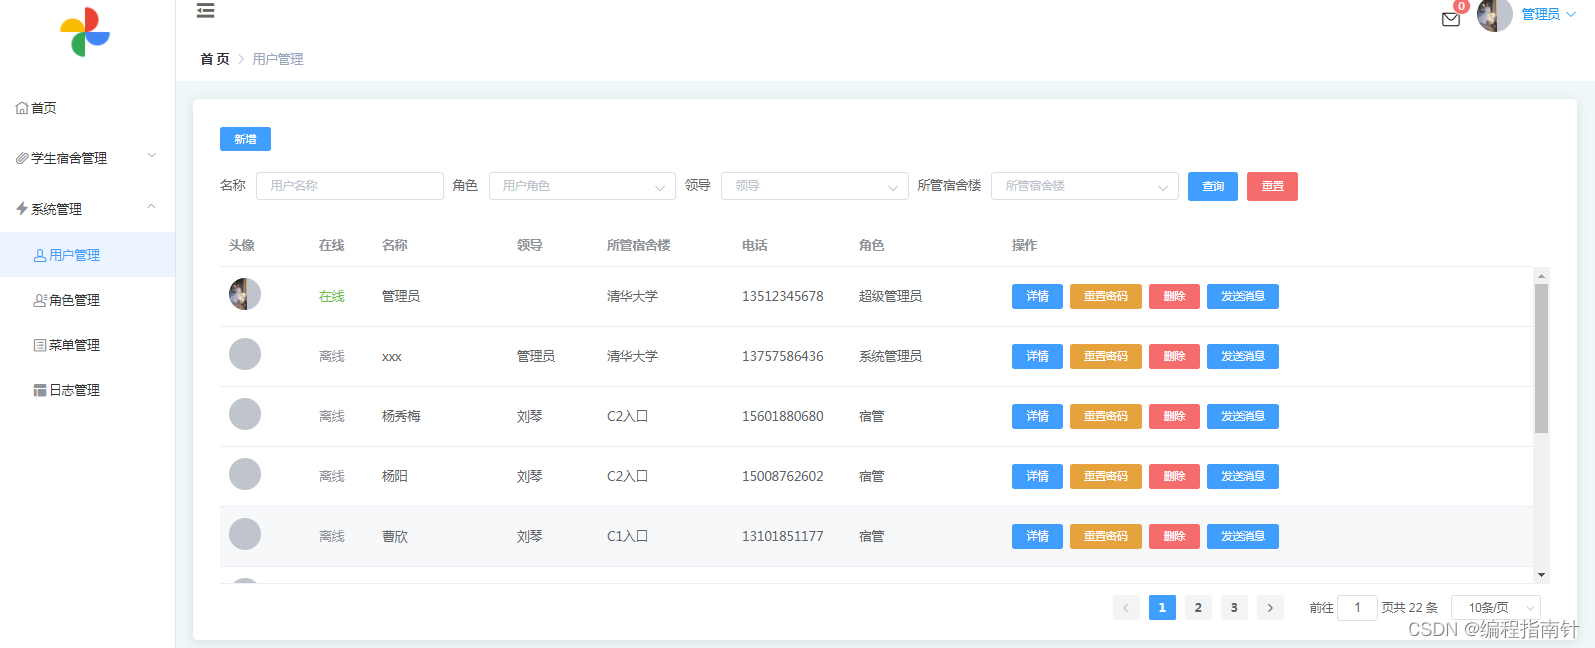Click the notification badge showing 0
This screenshot has width=1595, height=648.
click(1461, 6)
